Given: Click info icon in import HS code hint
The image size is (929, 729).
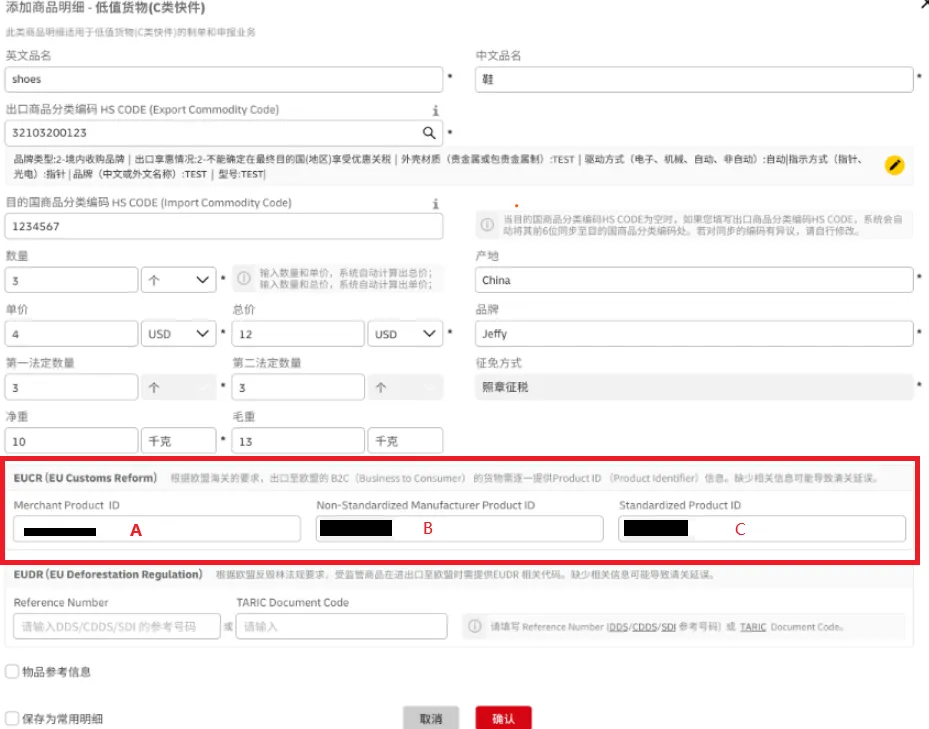Looking at the screenshot, I should (487, 225).
